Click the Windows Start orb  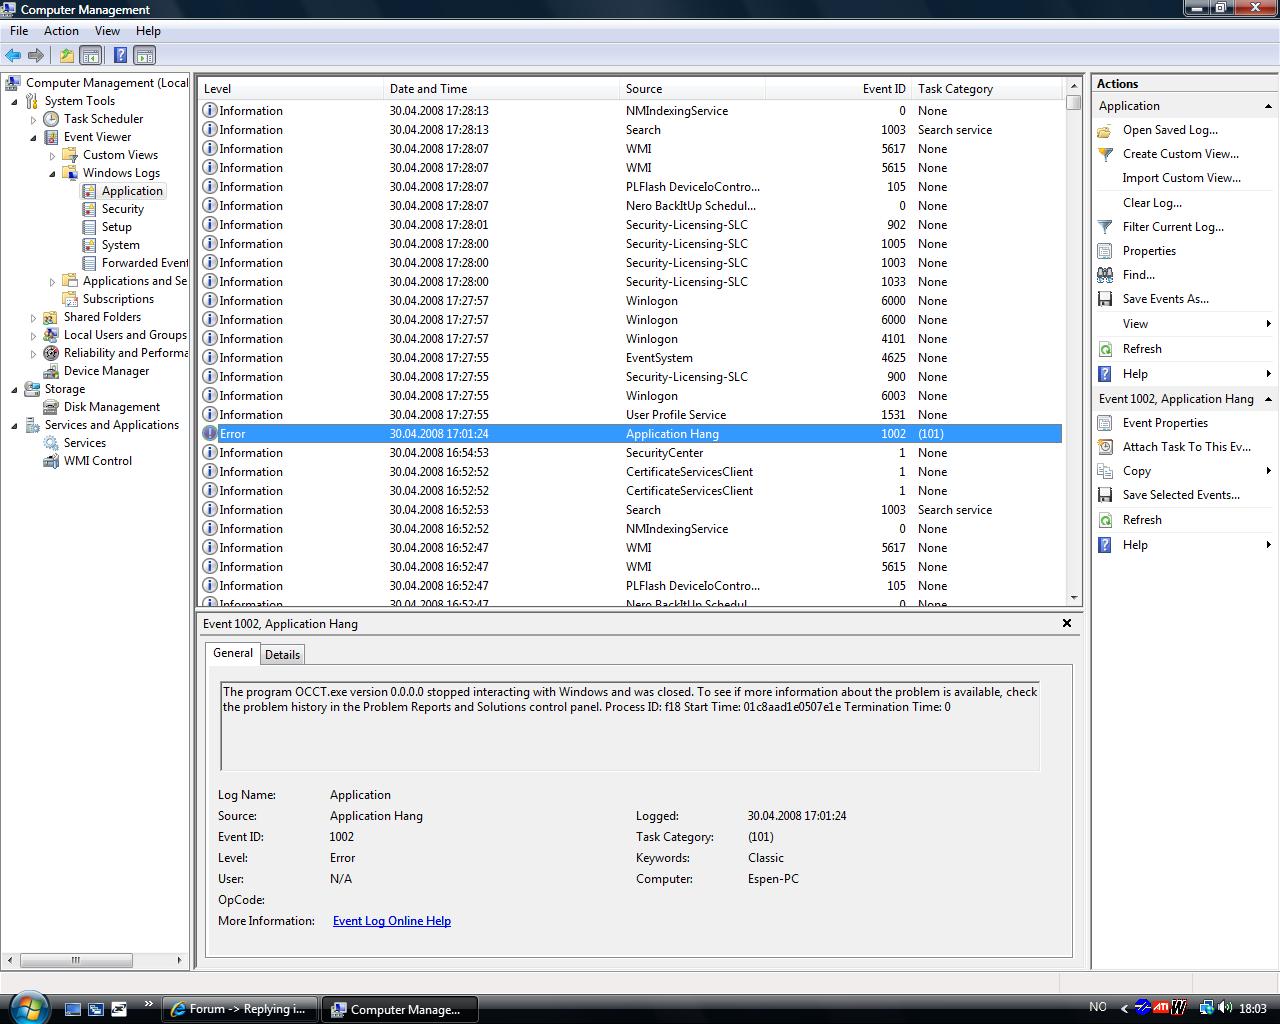(x=27, y=1006)
